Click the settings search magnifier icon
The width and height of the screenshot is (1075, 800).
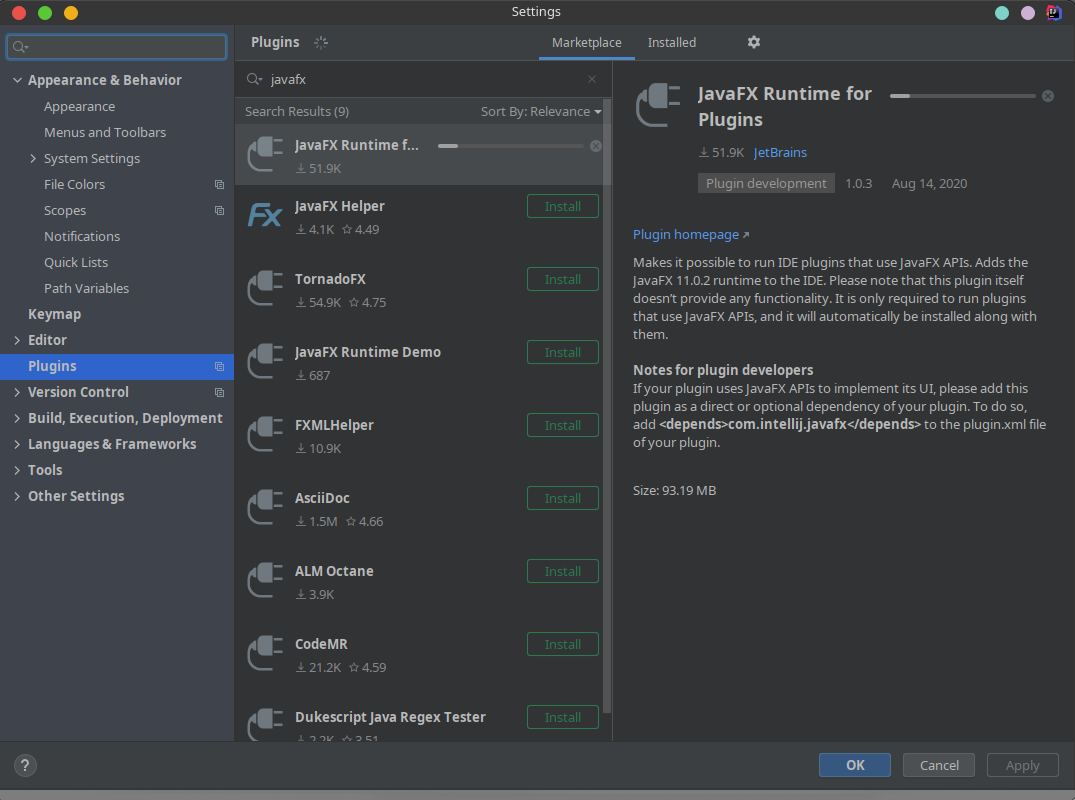pyautogui.click(x=20, y=47)
